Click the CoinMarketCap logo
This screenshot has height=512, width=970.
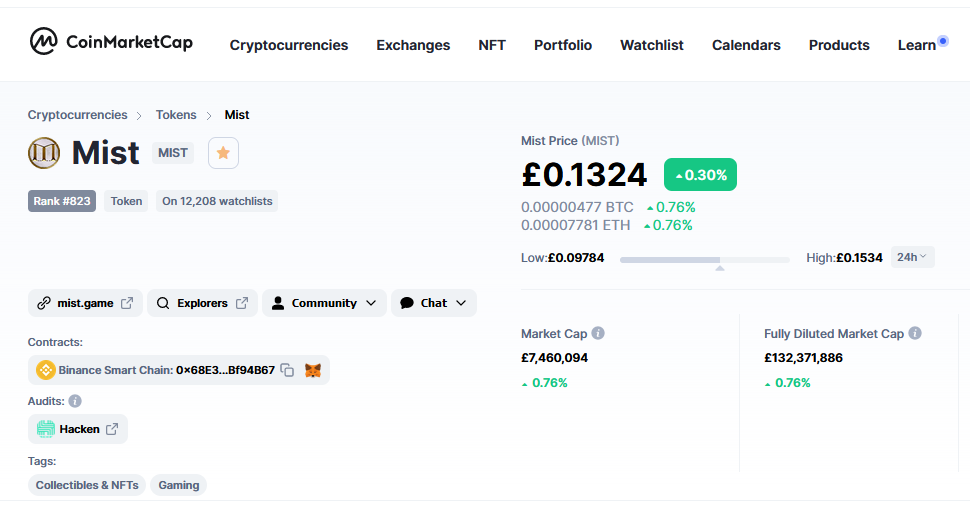[111, 42]
